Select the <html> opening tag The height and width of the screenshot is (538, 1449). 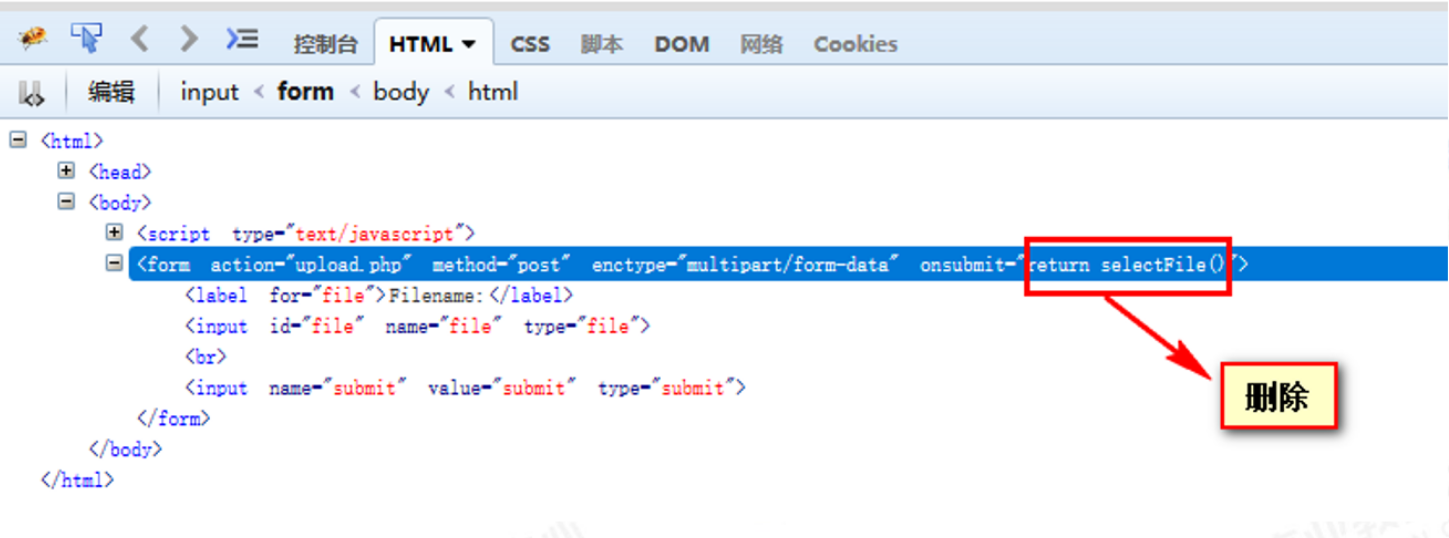(72, 142)
